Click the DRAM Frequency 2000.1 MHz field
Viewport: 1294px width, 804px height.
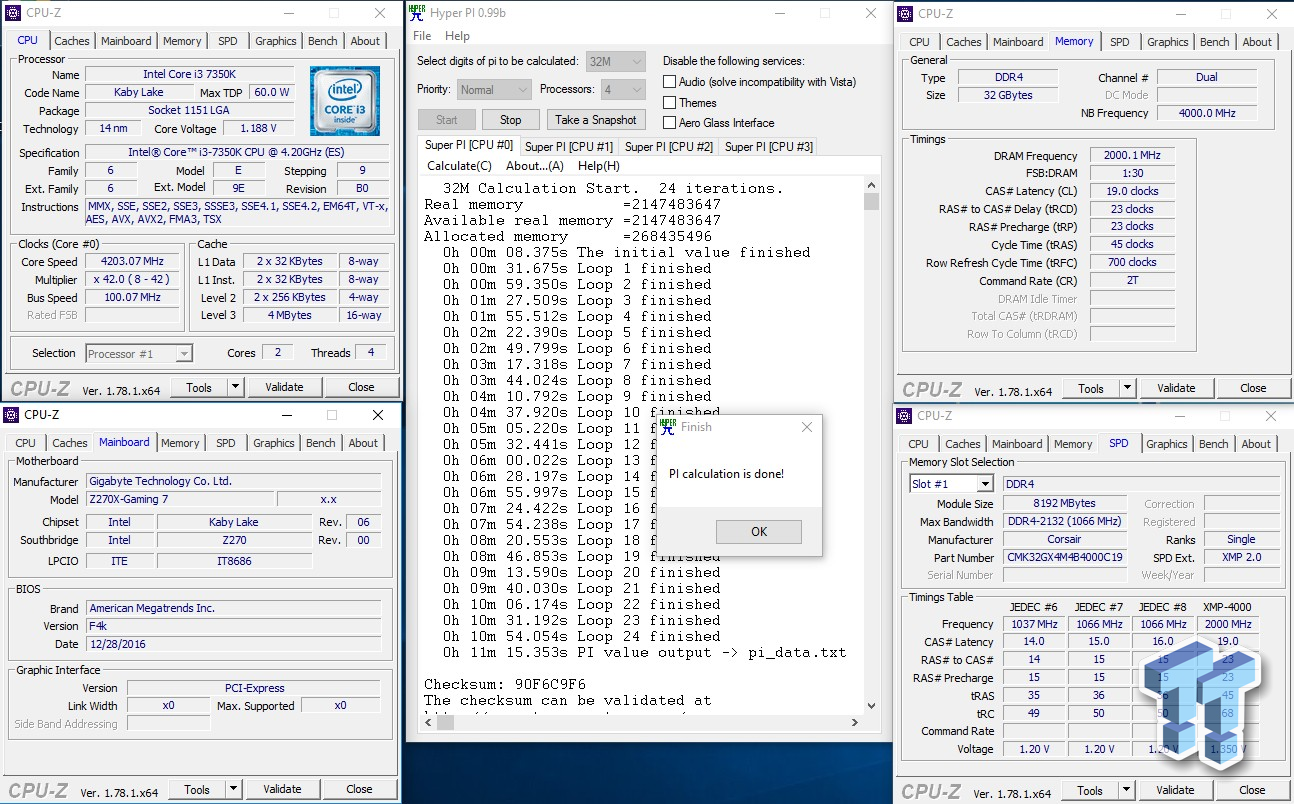[1132, 156]
